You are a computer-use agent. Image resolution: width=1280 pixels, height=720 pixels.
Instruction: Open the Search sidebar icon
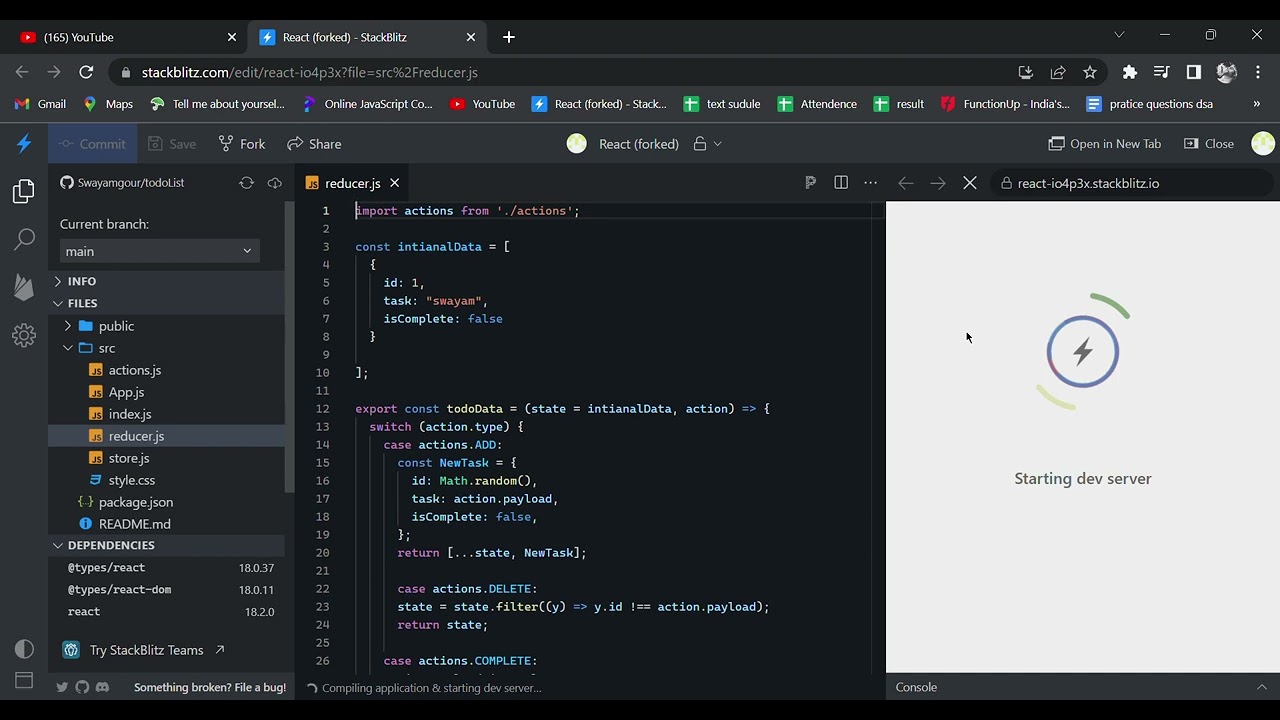pos(24,239)
